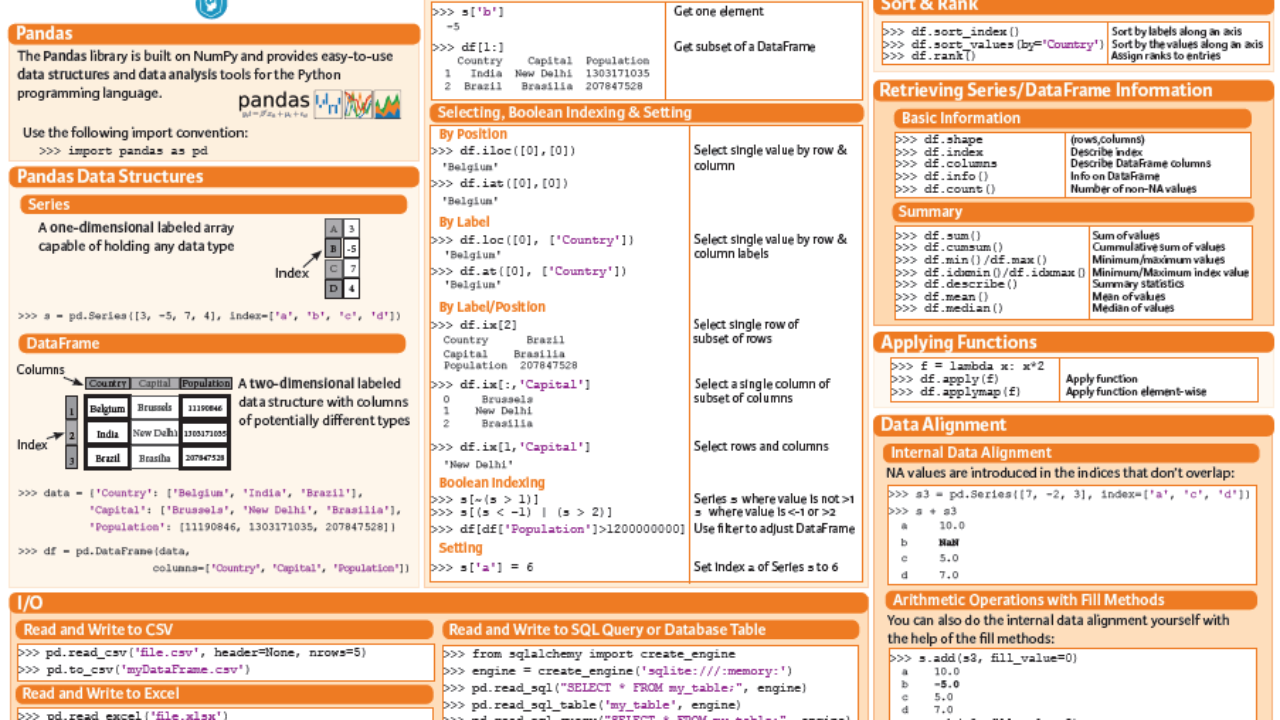Click the orange 'Series' subheading
The height and width of the screenshot is (720, 1280).
tap(213, 204)
